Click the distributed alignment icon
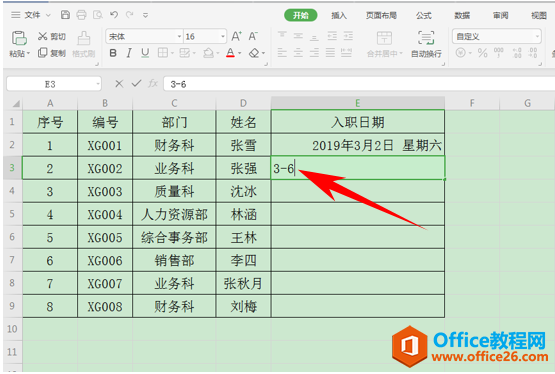The width and height of the screenshot is (555, 374). pyautogui.click(x=346, y=53)
